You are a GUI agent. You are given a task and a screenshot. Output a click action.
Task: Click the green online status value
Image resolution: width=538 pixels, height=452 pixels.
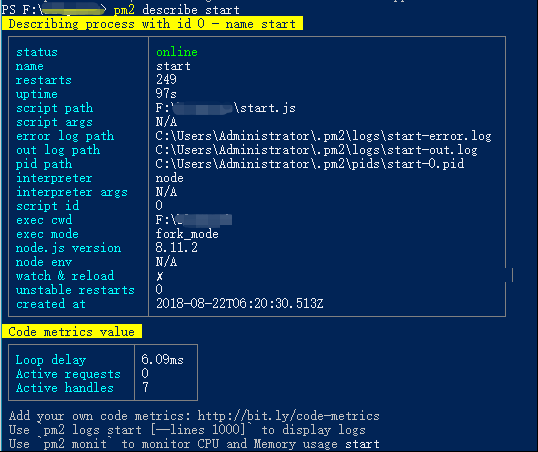point(177,52)
